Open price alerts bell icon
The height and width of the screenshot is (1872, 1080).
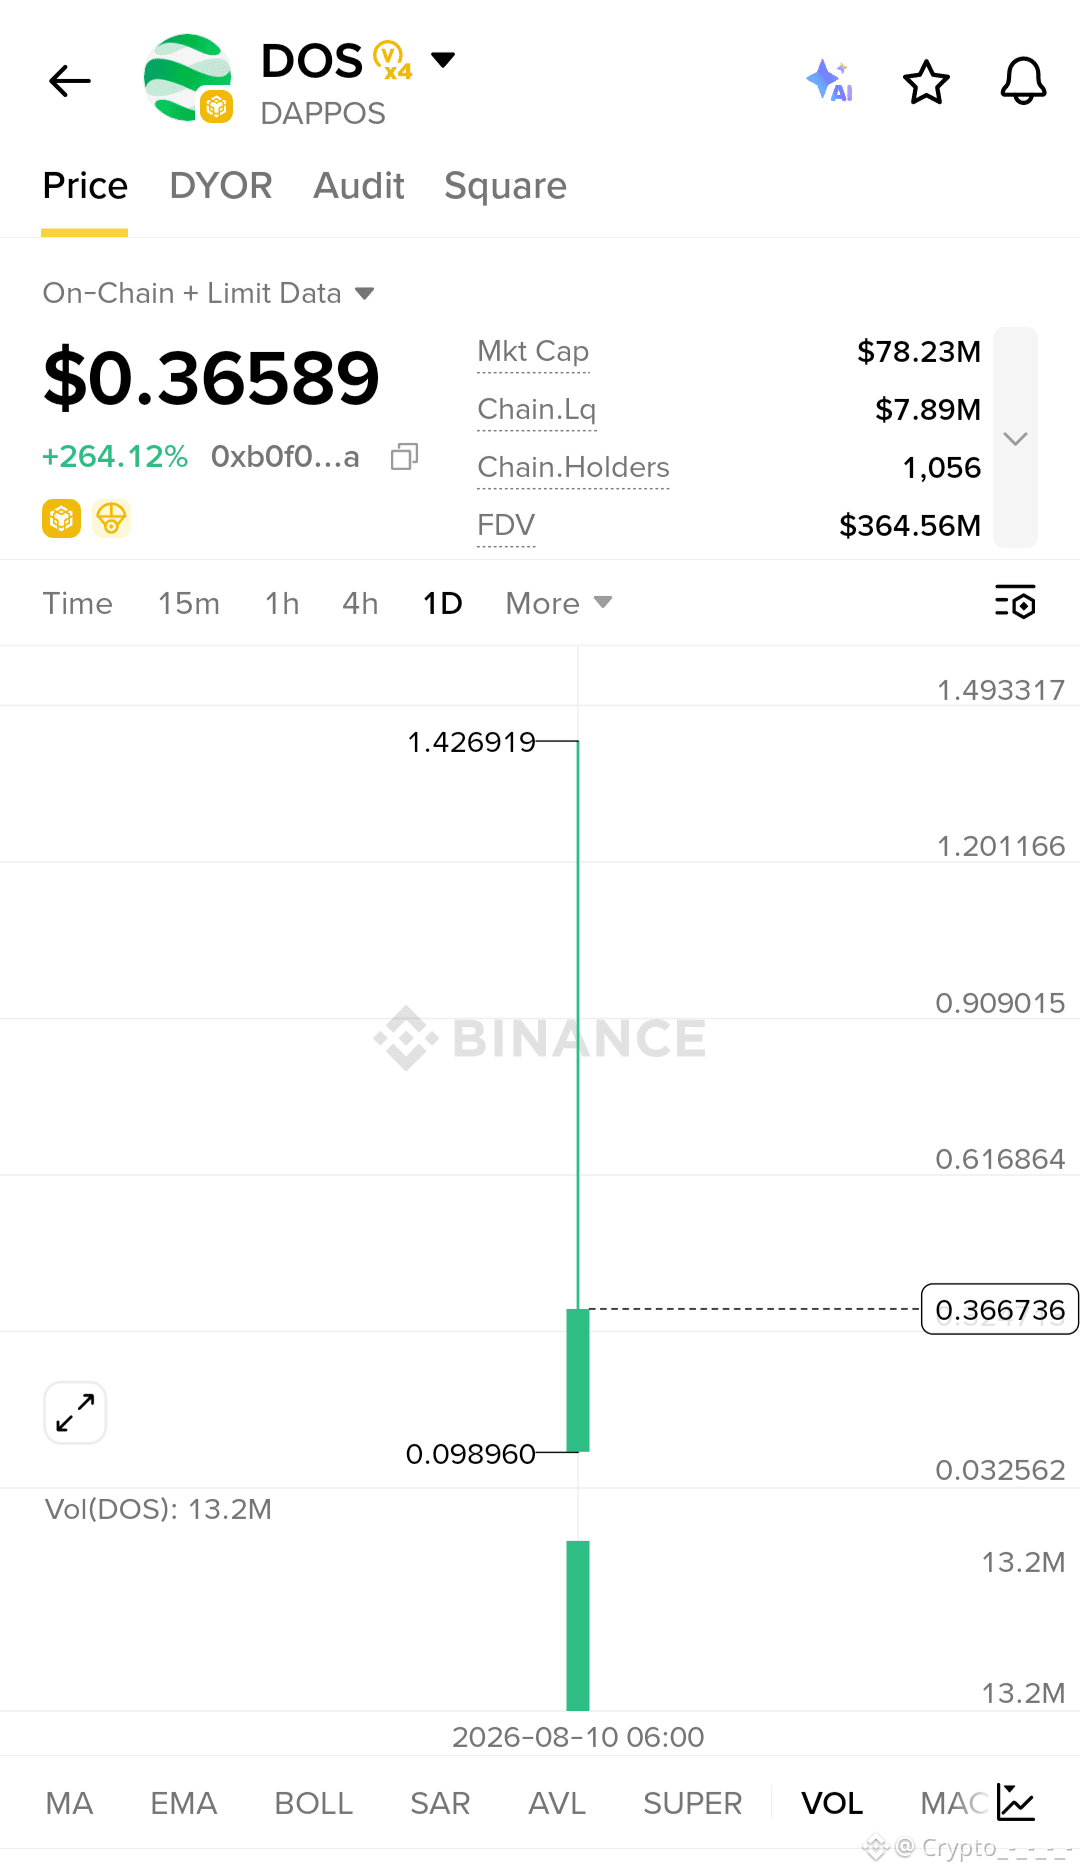(1023, 81)
